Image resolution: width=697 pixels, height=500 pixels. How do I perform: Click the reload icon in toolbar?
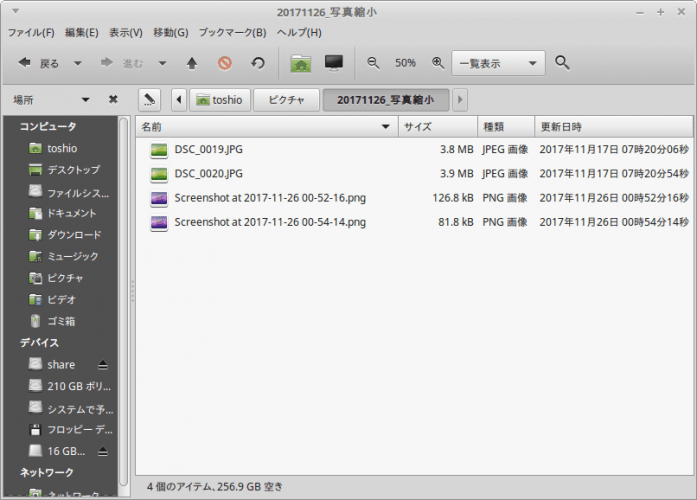tap(258, 63)
